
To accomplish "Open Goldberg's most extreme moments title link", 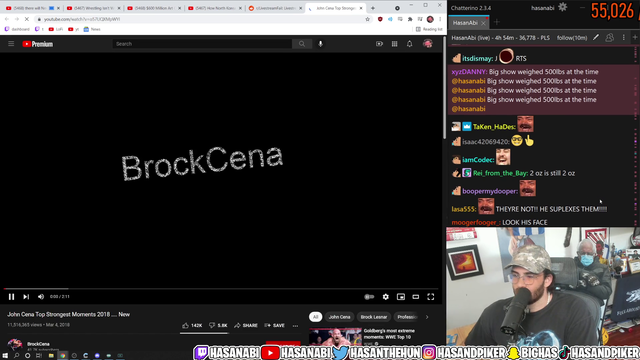I will (x=389, y=334).
